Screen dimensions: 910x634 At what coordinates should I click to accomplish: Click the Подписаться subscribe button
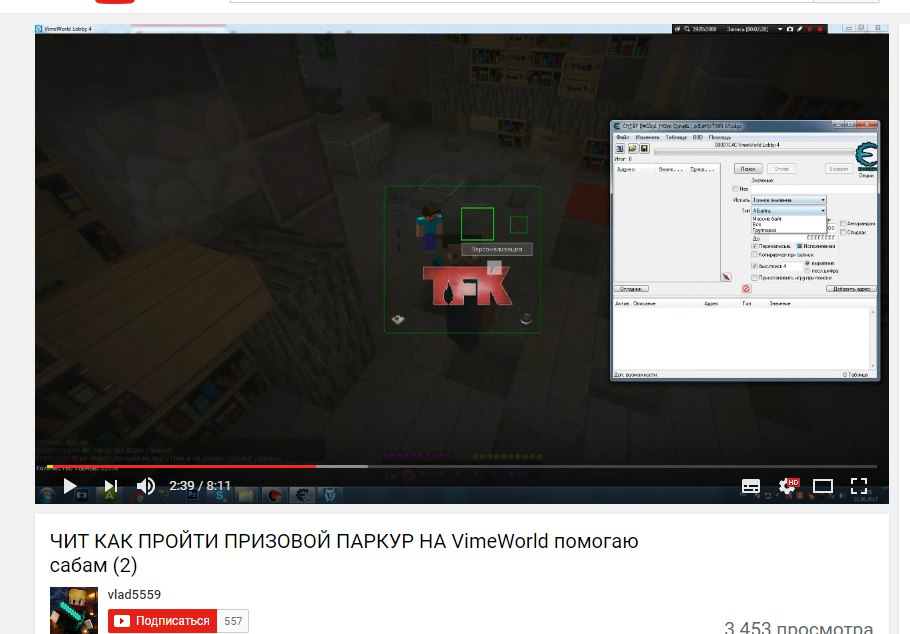[x=162, y=621]
